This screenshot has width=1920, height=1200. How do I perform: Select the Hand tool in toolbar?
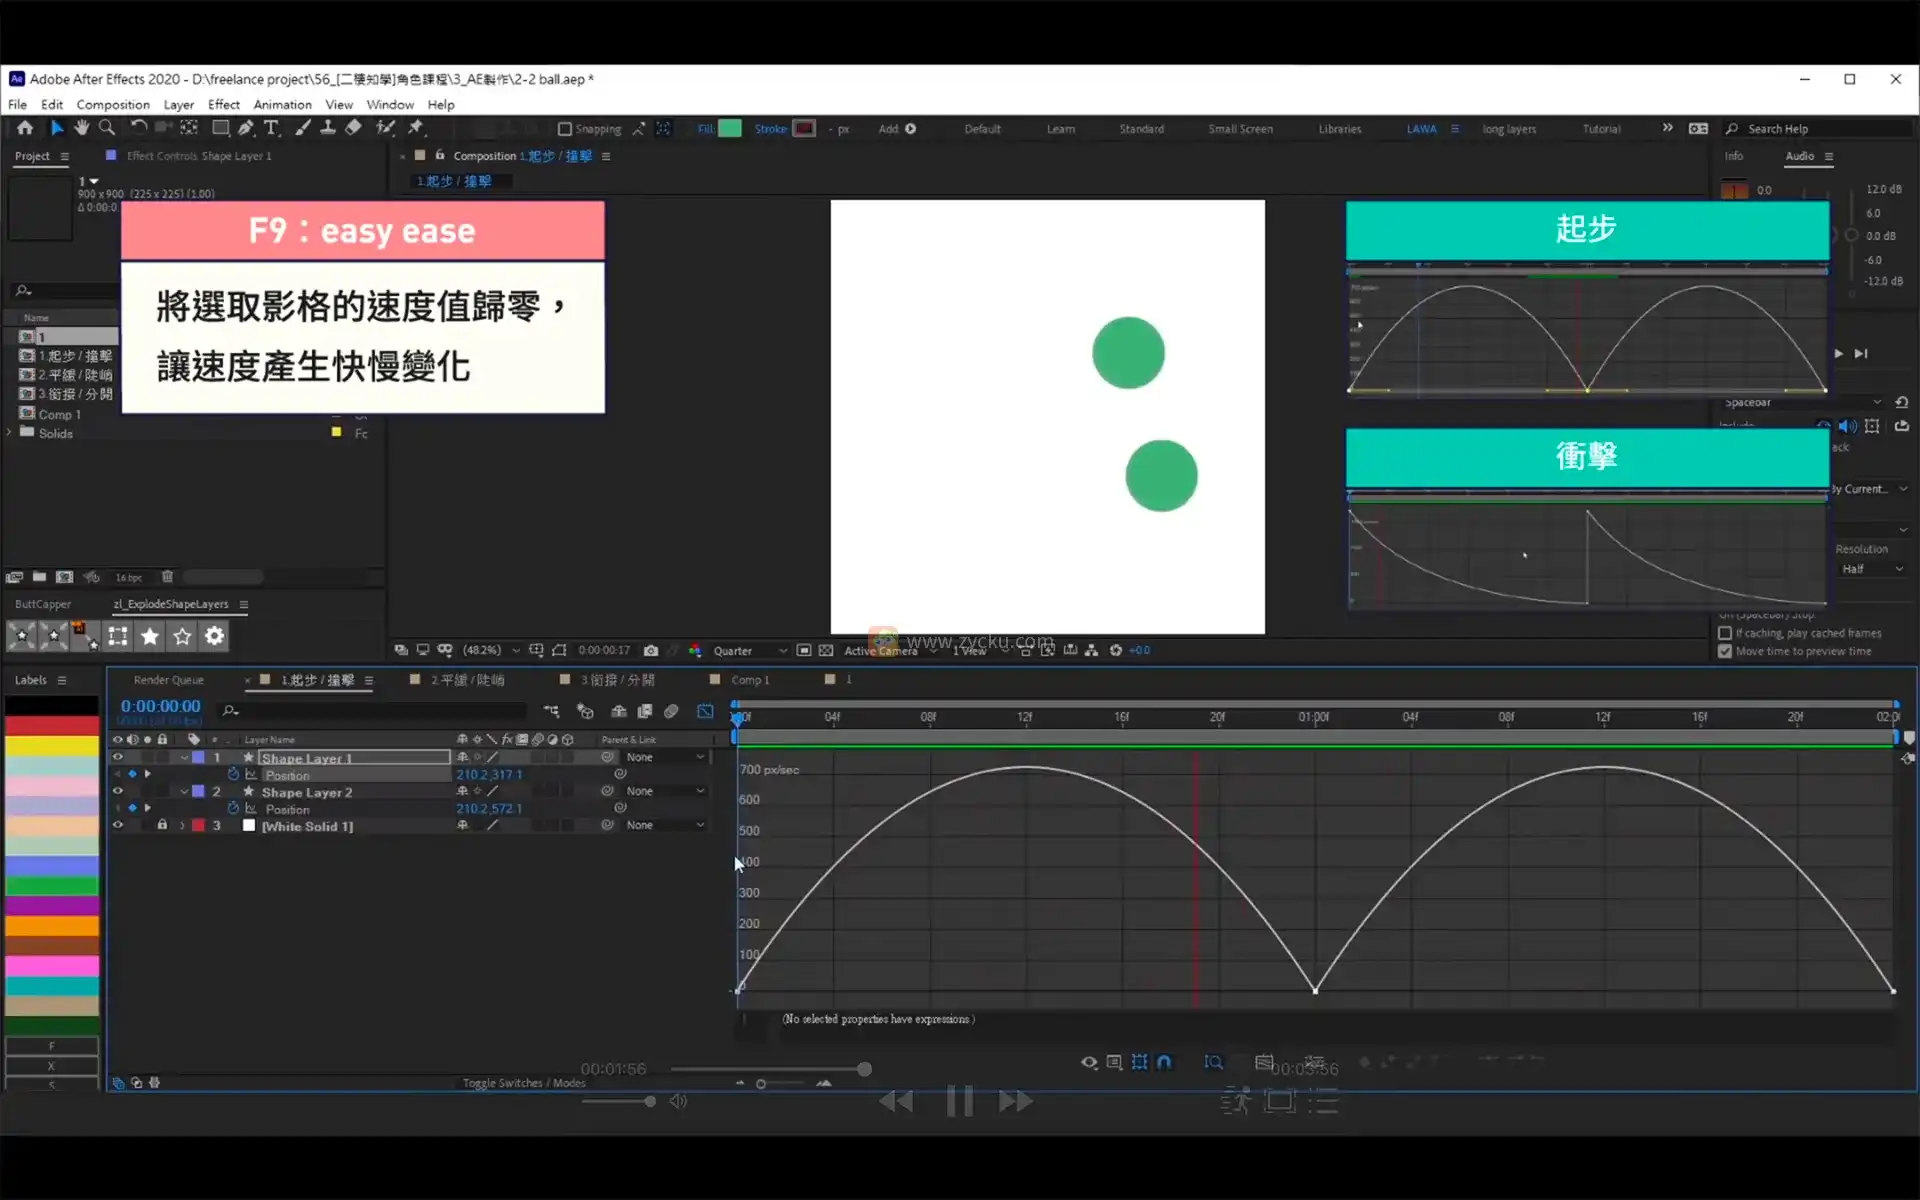coord(81,128)
